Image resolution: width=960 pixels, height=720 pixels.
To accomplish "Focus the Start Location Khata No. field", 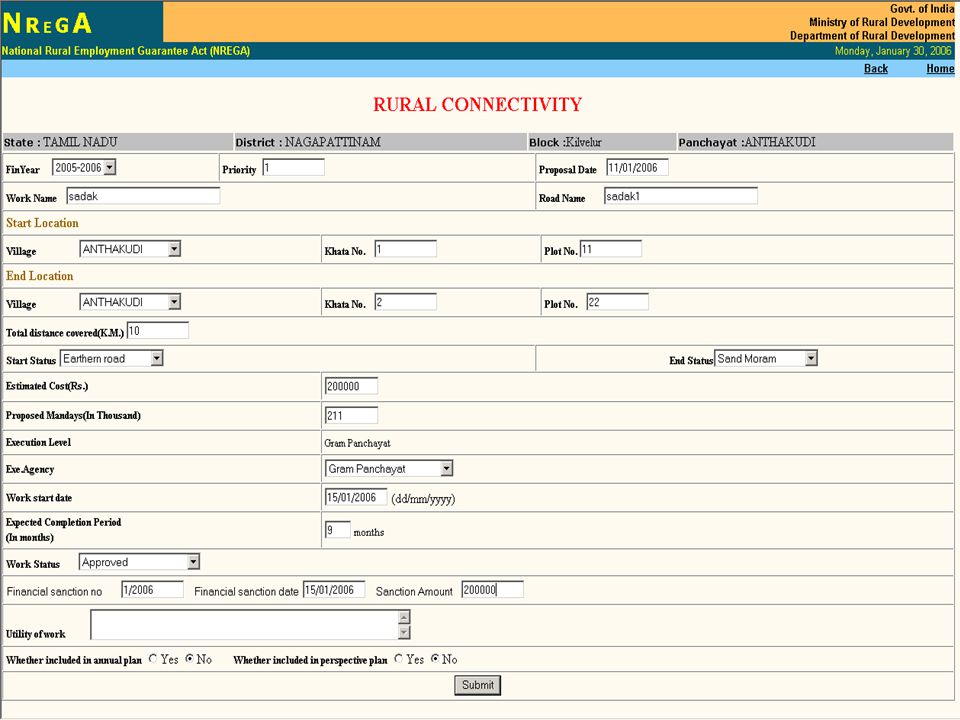I will pos(406,249).
